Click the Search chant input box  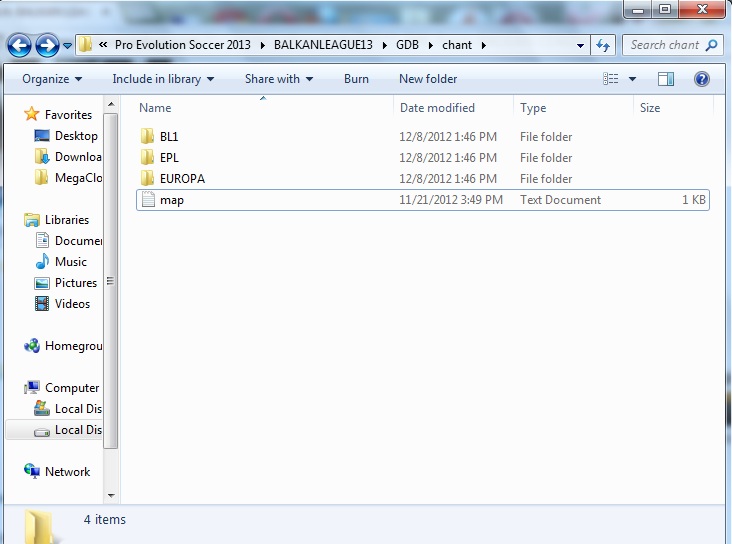[x=665, y=45]
